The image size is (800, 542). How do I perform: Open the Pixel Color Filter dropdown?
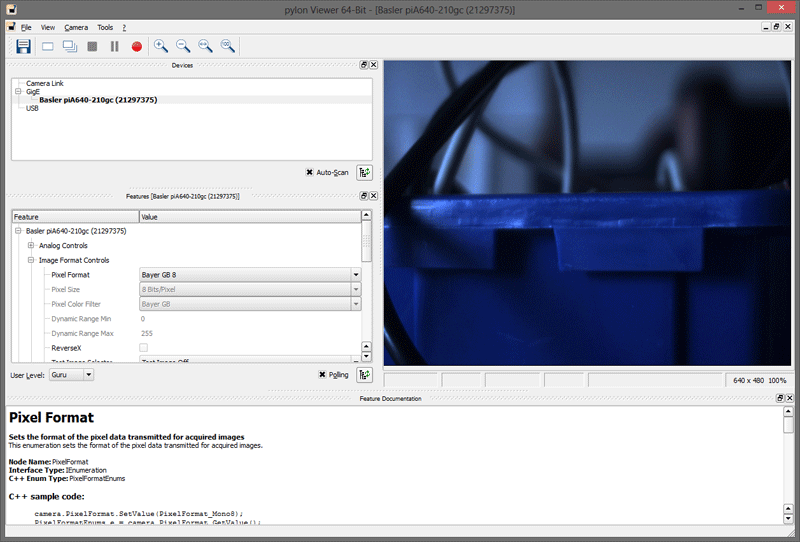356,304
